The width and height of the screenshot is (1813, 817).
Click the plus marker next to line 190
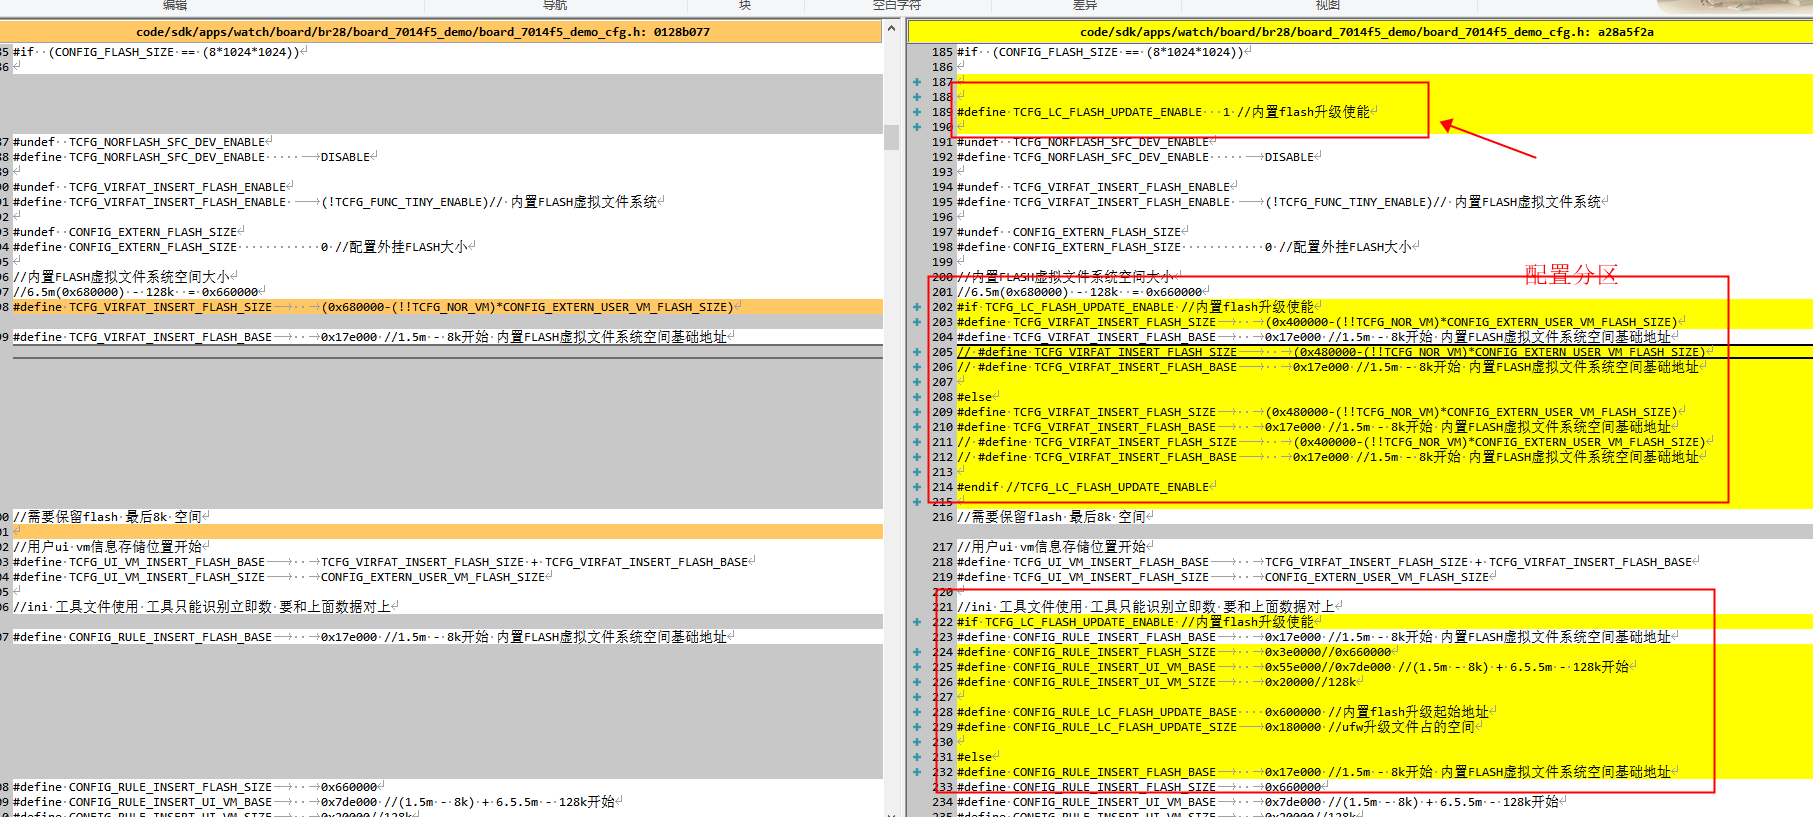pyautogui.click(x=917, y=127)
